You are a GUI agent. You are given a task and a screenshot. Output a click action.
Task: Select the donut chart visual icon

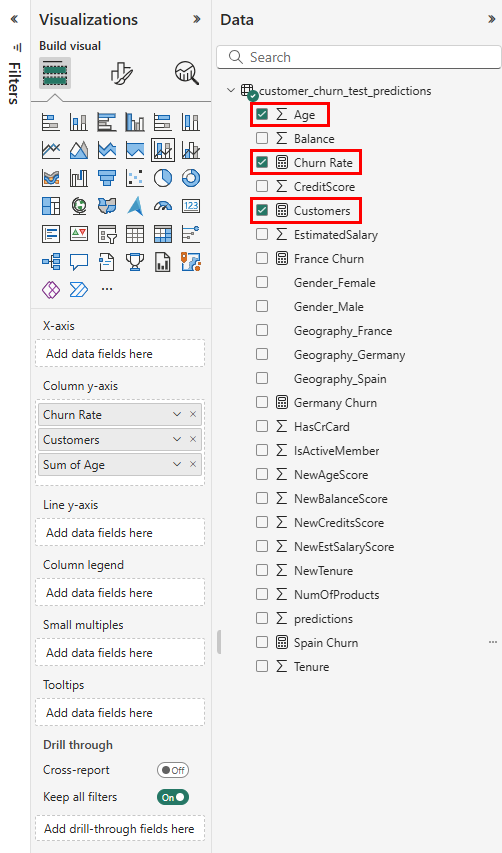[x=191, y=177]
